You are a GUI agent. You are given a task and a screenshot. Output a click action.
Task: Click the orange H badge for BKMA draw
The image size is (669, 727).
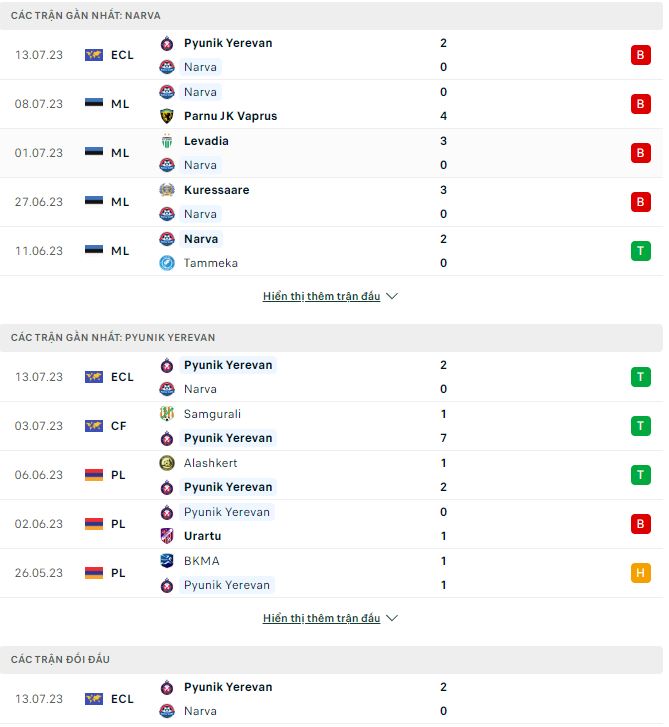(640, 573)
